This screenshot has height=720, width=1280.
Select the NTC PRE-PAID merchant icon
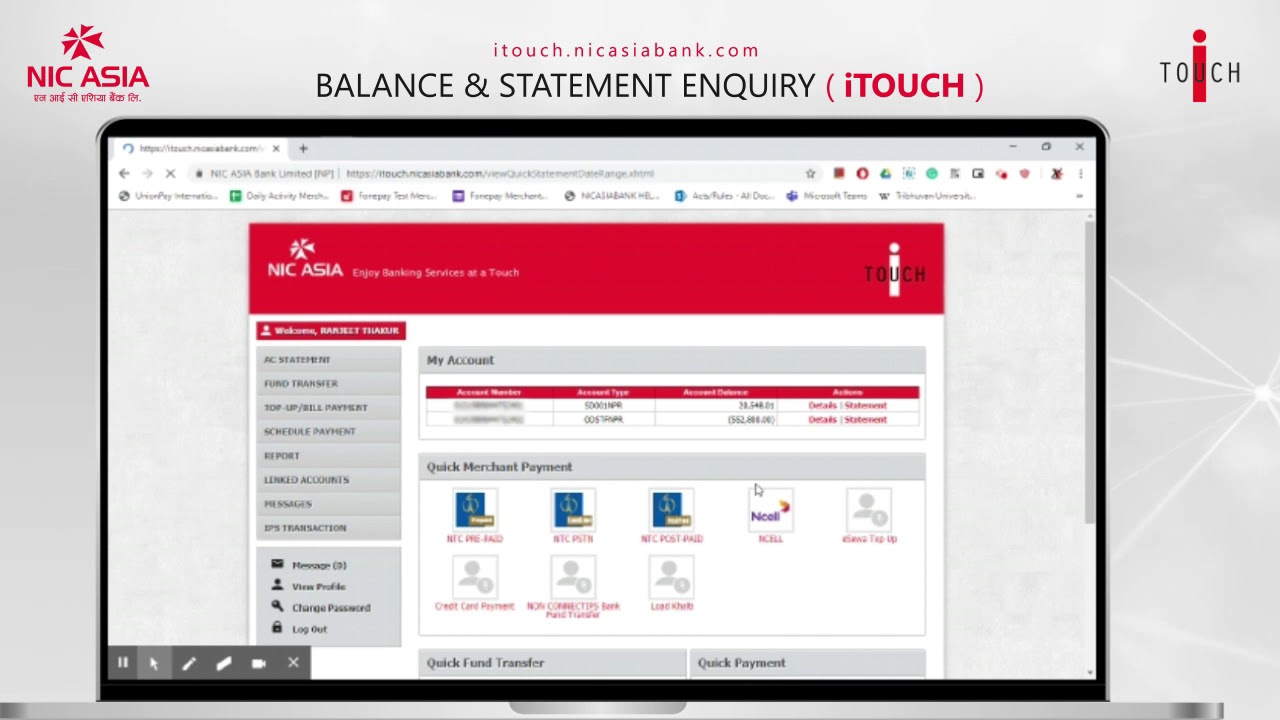[475, 510]
